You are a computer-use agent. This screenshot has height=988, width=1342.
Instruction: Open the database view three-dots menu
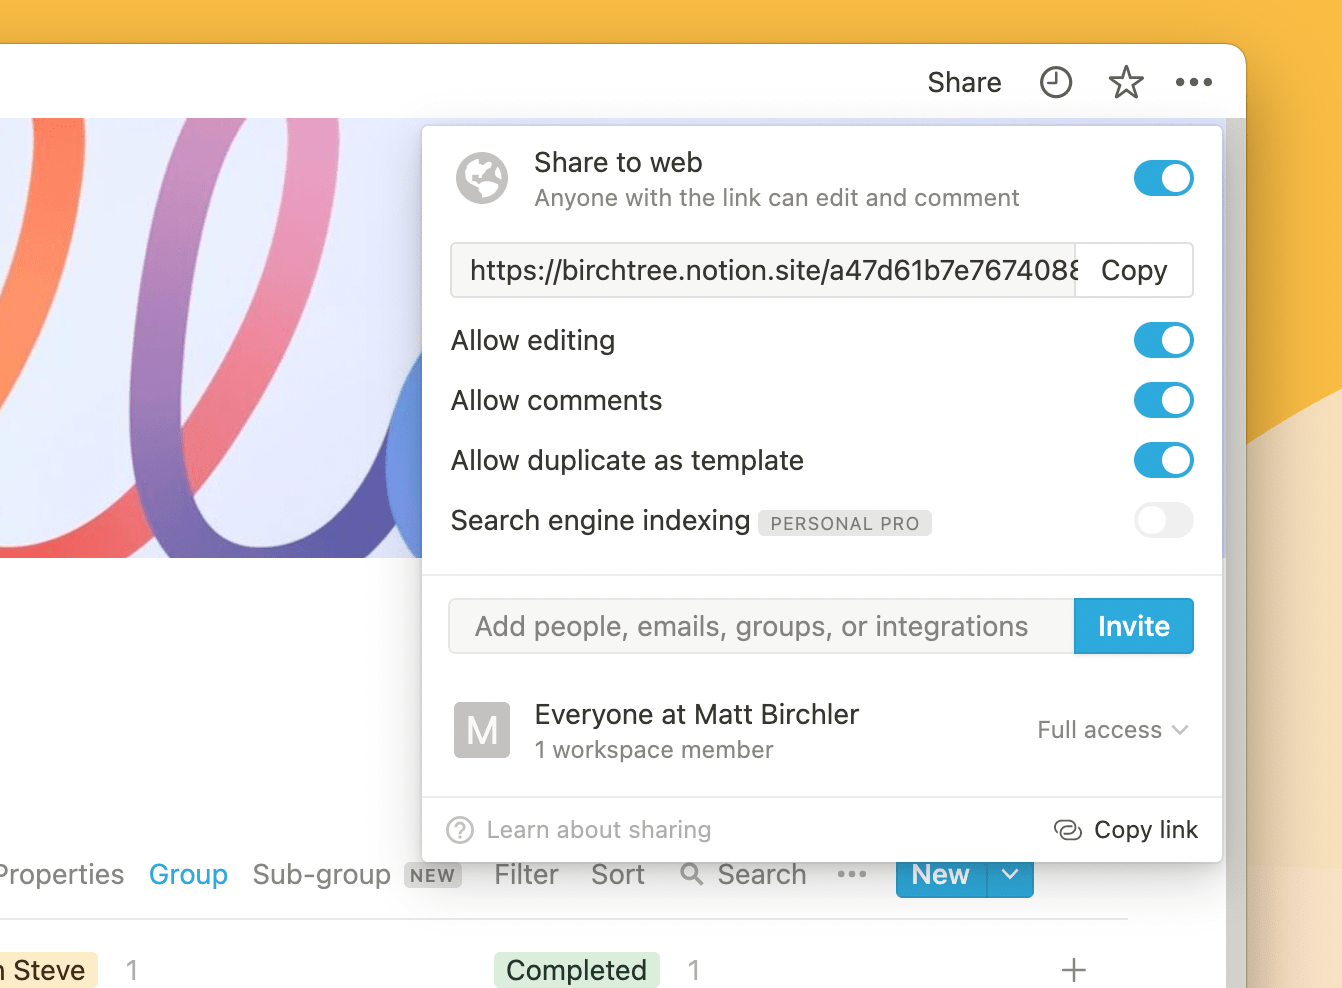click(x=852, y=874)
